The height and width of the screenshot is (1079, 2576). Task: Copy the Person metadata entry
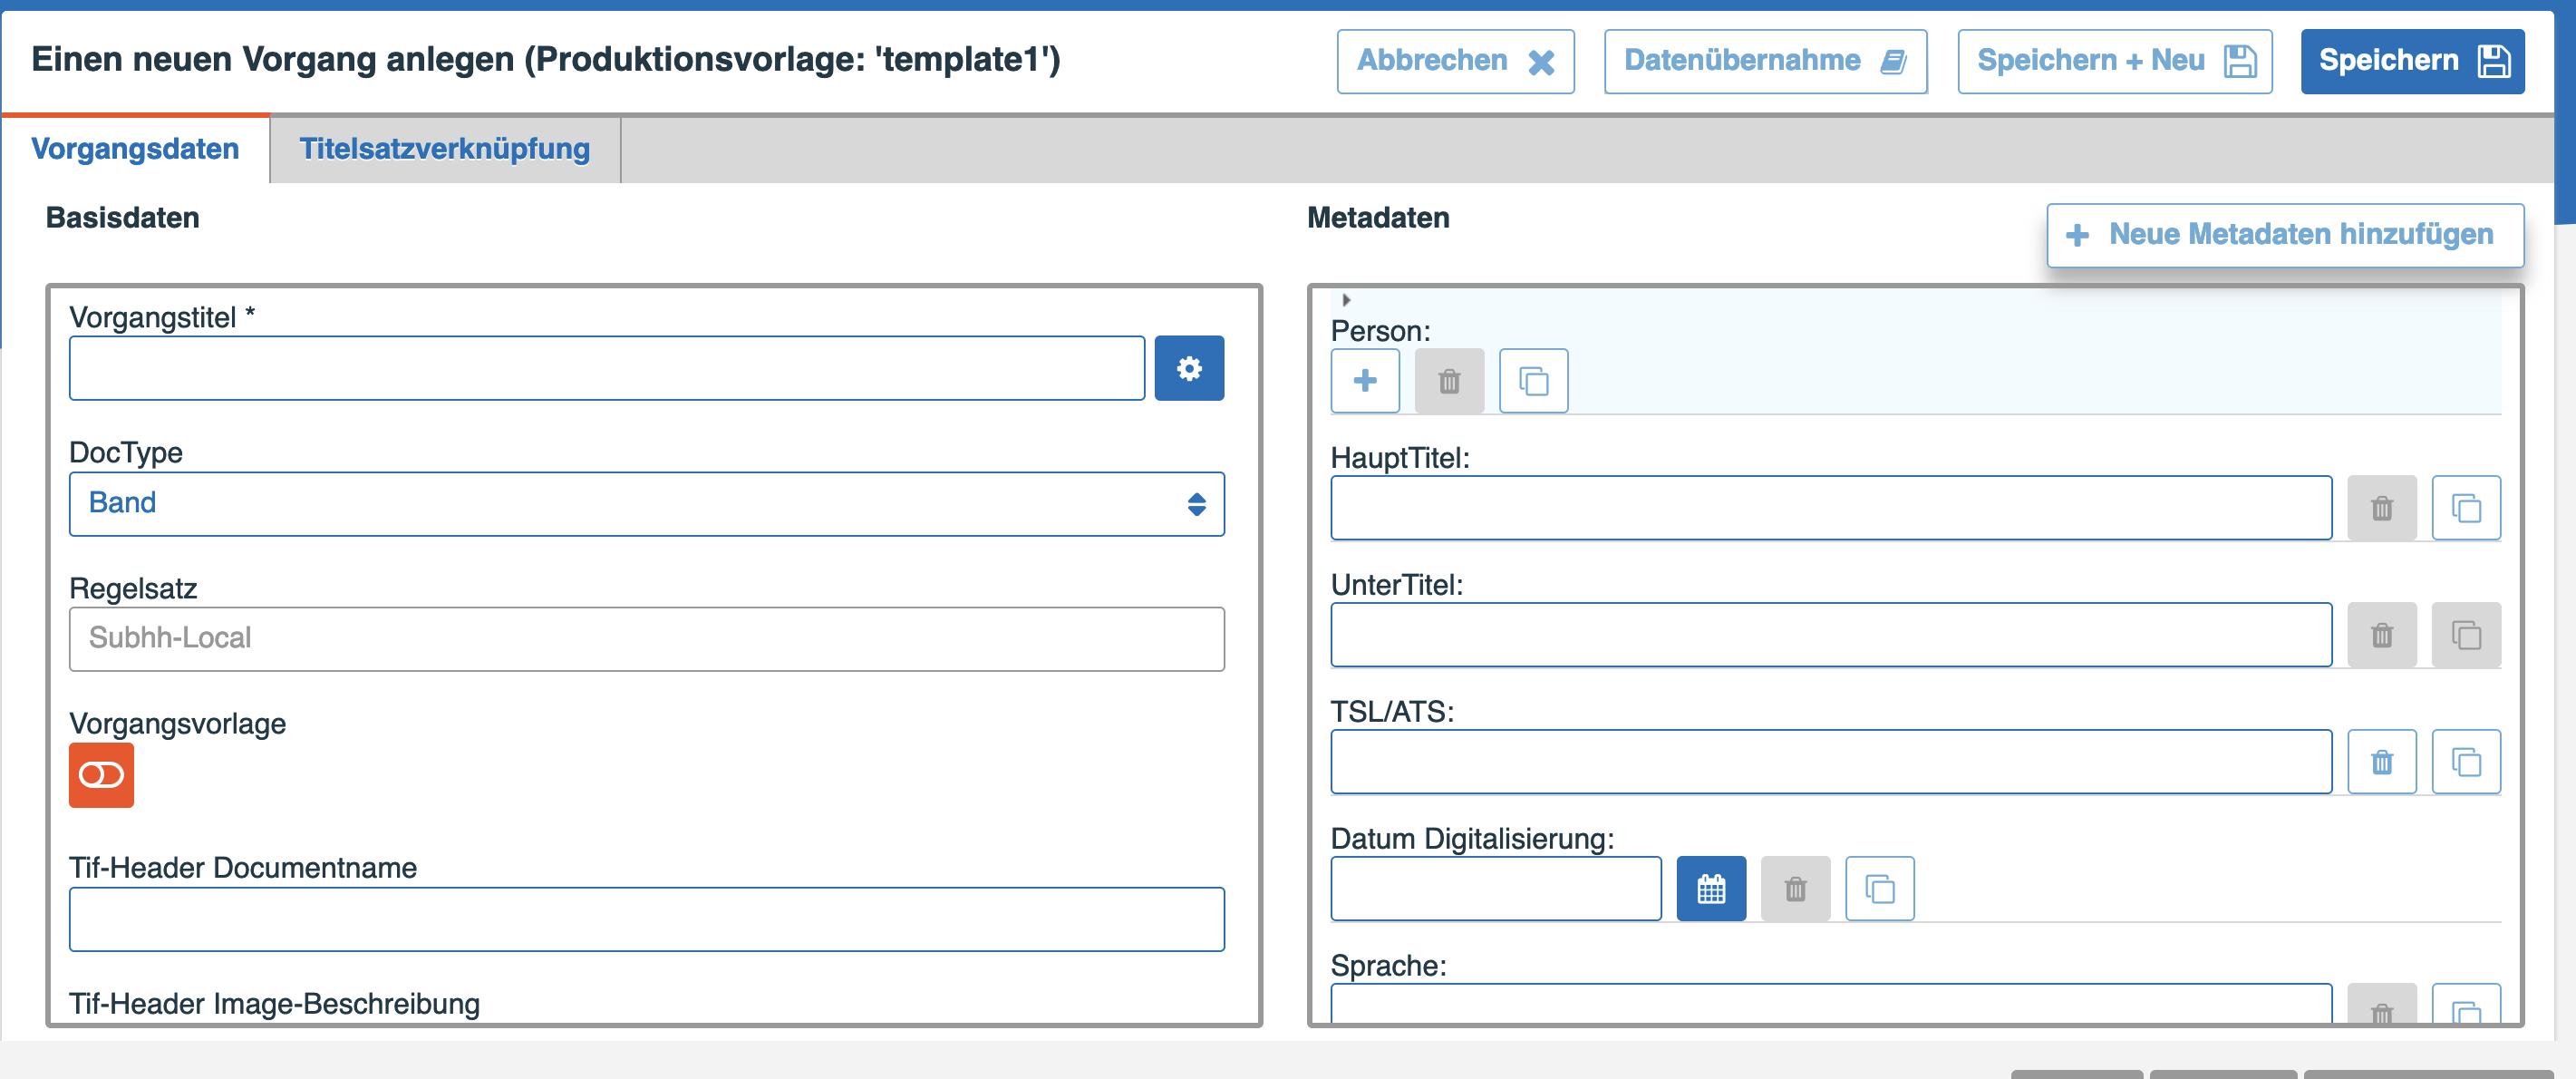click(x=1533, y=381)
